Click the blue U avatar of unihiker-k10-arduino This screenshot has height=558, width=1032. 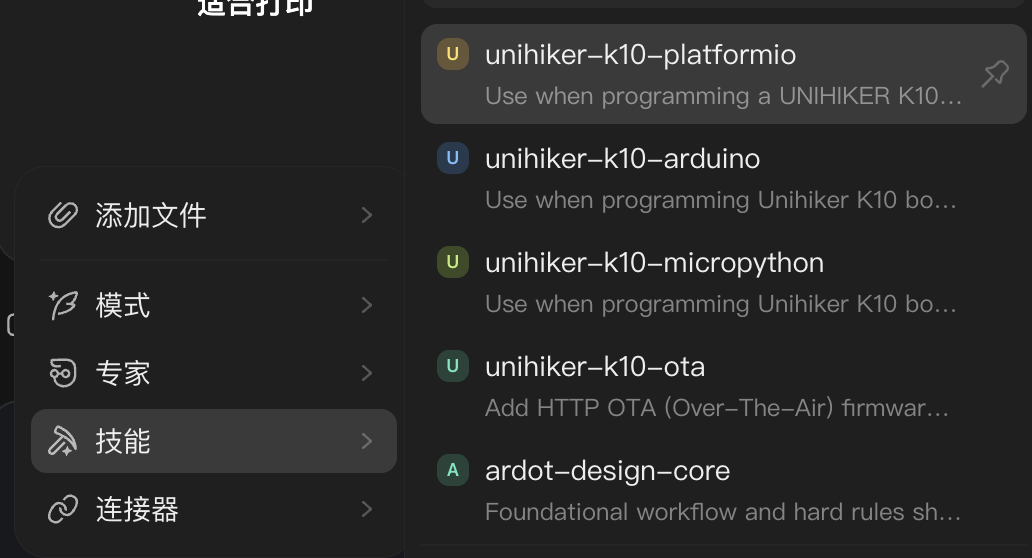tap(453, 158)
